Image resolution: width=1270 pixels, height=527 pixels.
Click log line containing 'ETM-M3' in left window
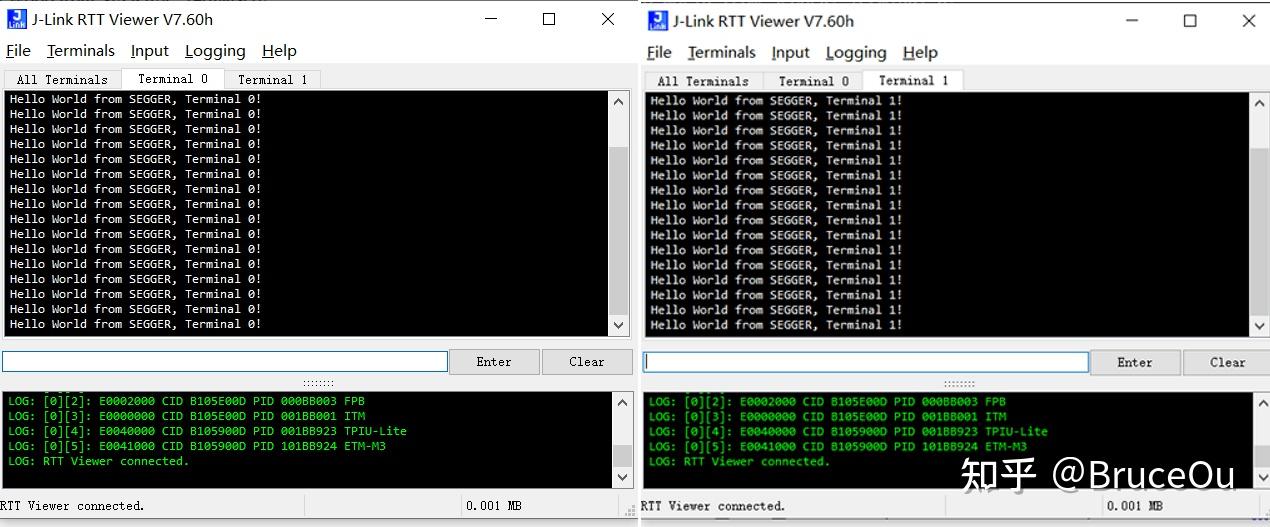click(196, 446)
